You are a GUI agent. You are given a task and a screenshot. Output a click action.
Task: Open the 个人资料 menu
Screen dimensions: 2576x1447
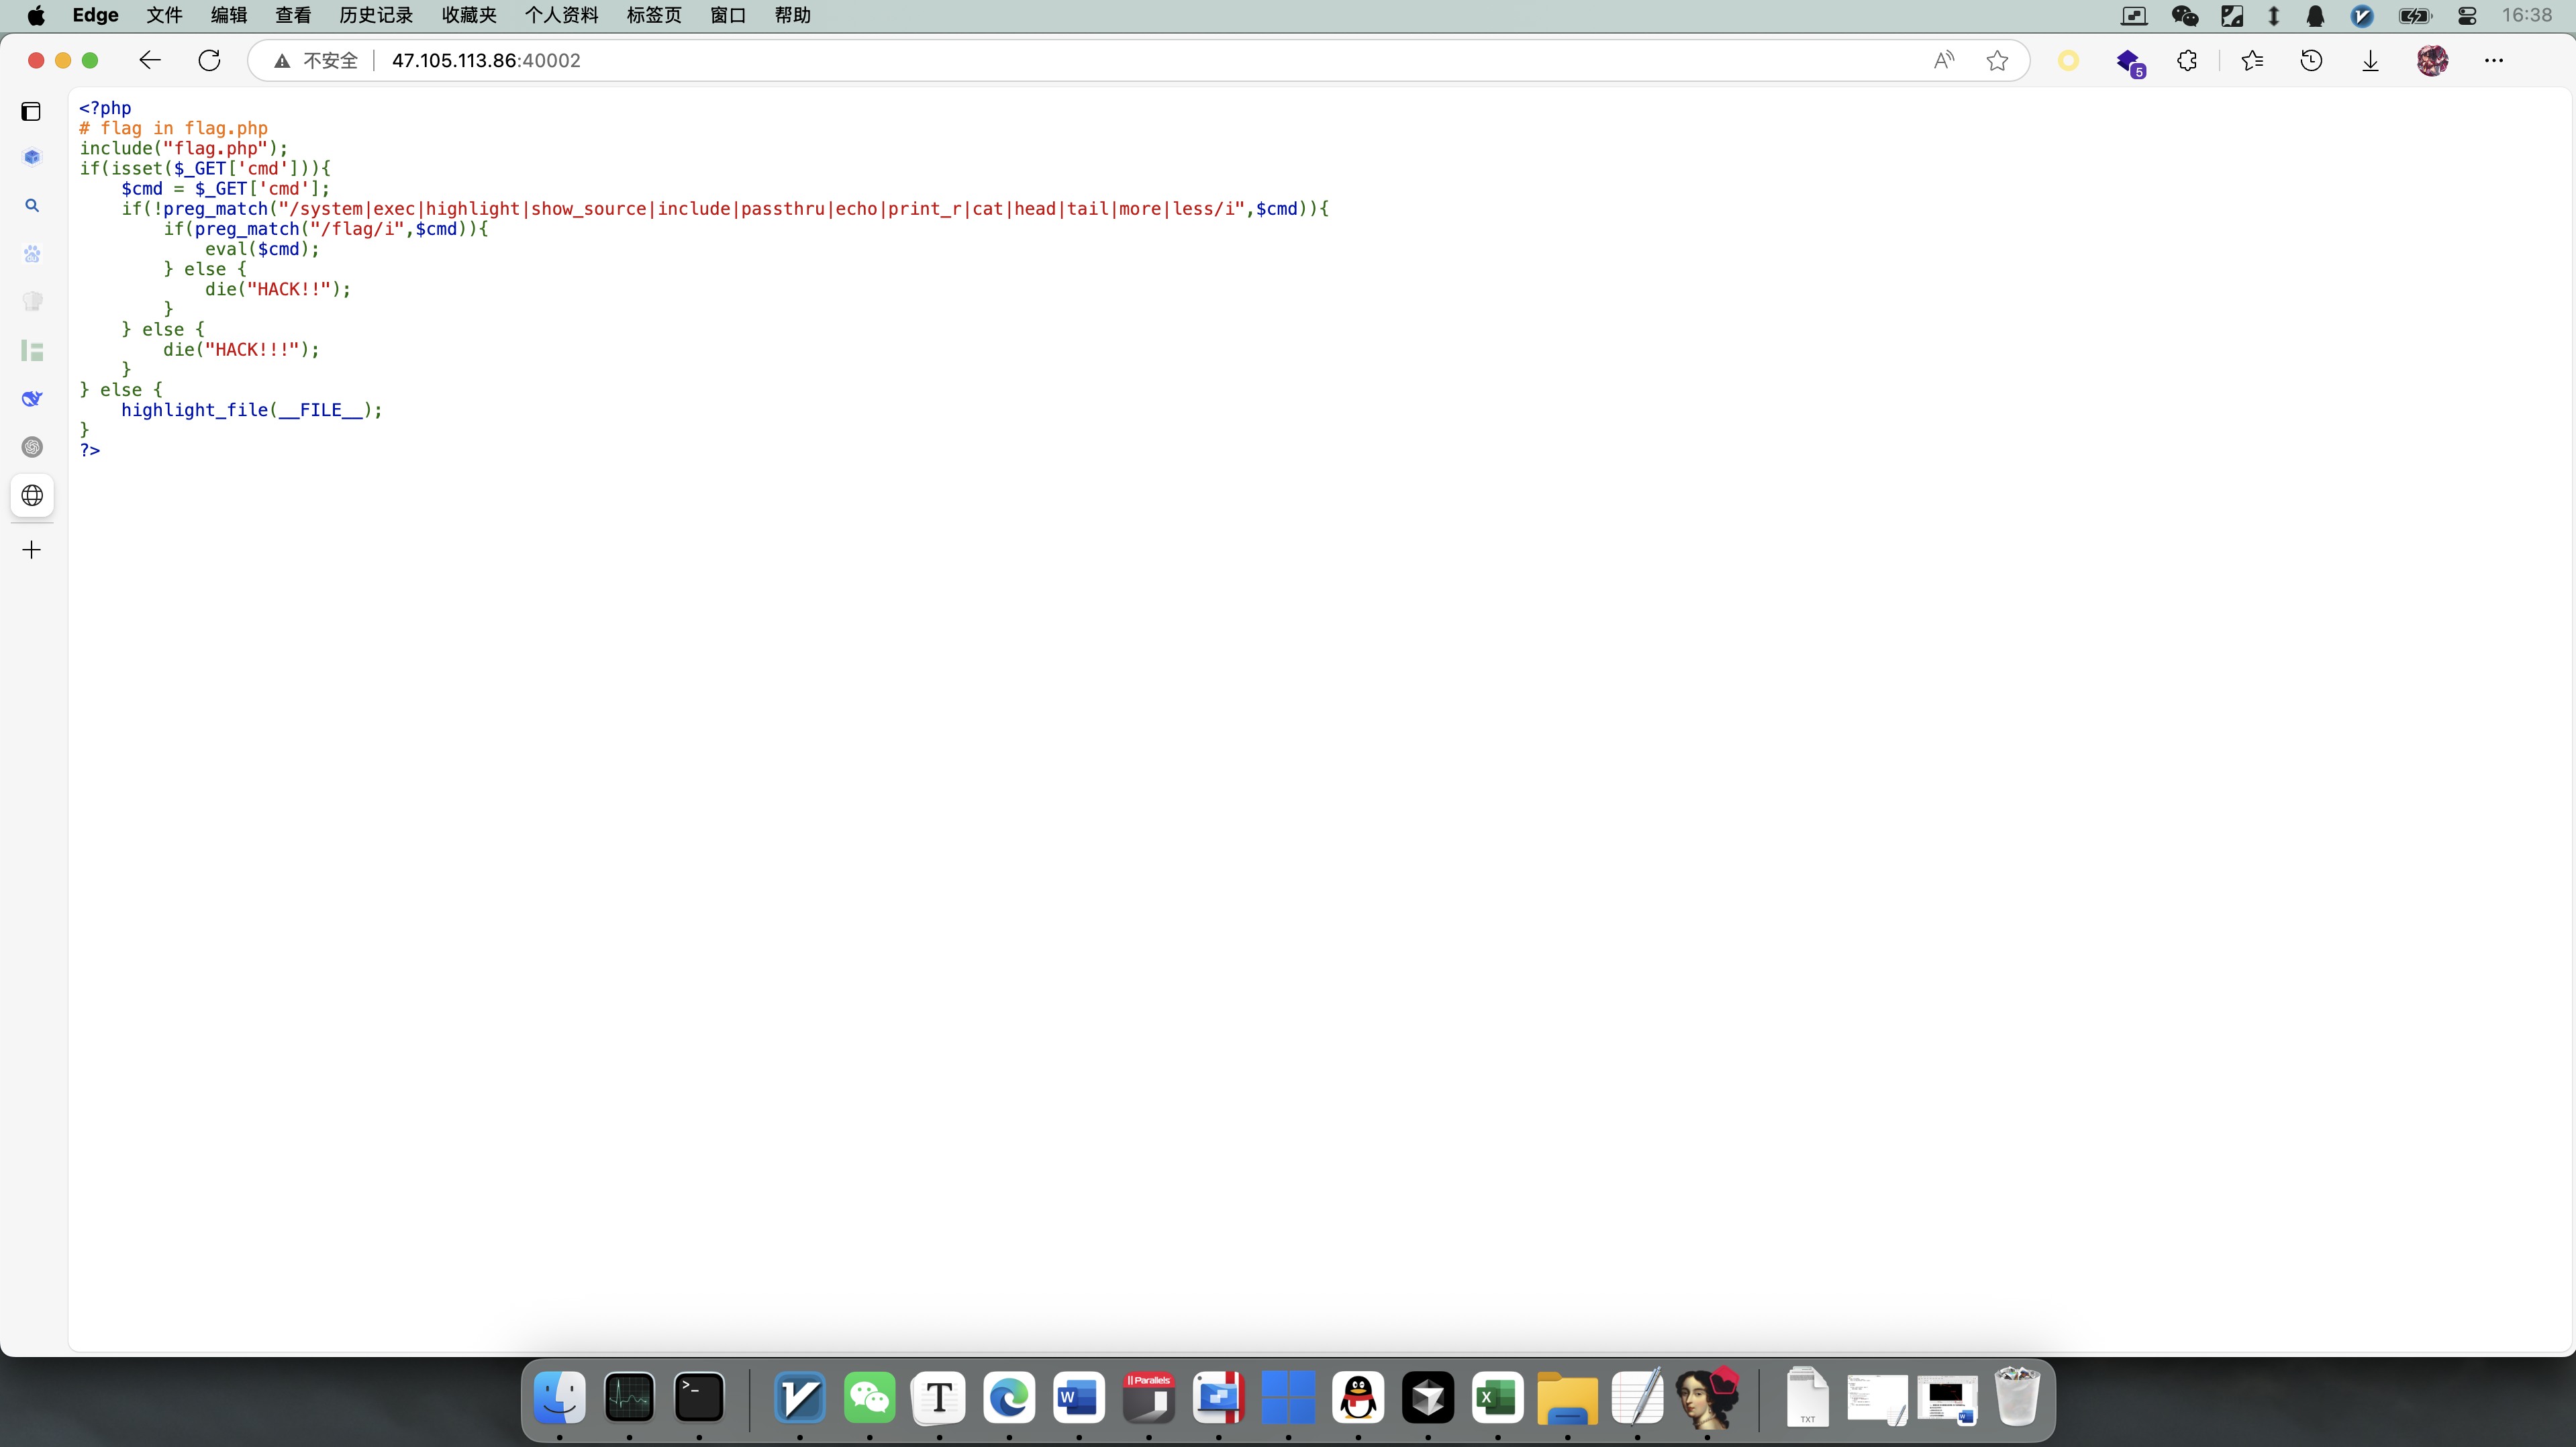pyautogui.click(x=562, y=15)
